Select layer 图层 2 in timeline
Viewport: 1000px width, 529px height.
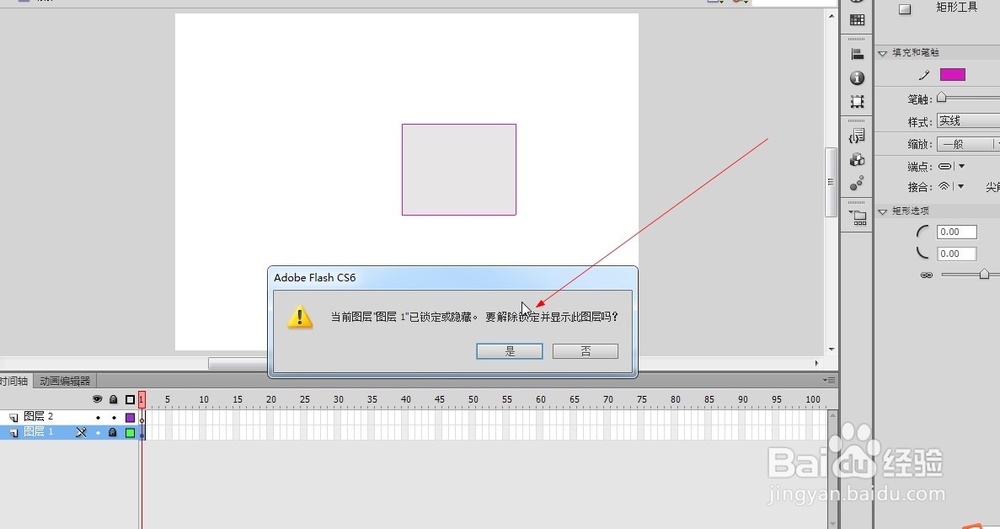coord(38,417)
